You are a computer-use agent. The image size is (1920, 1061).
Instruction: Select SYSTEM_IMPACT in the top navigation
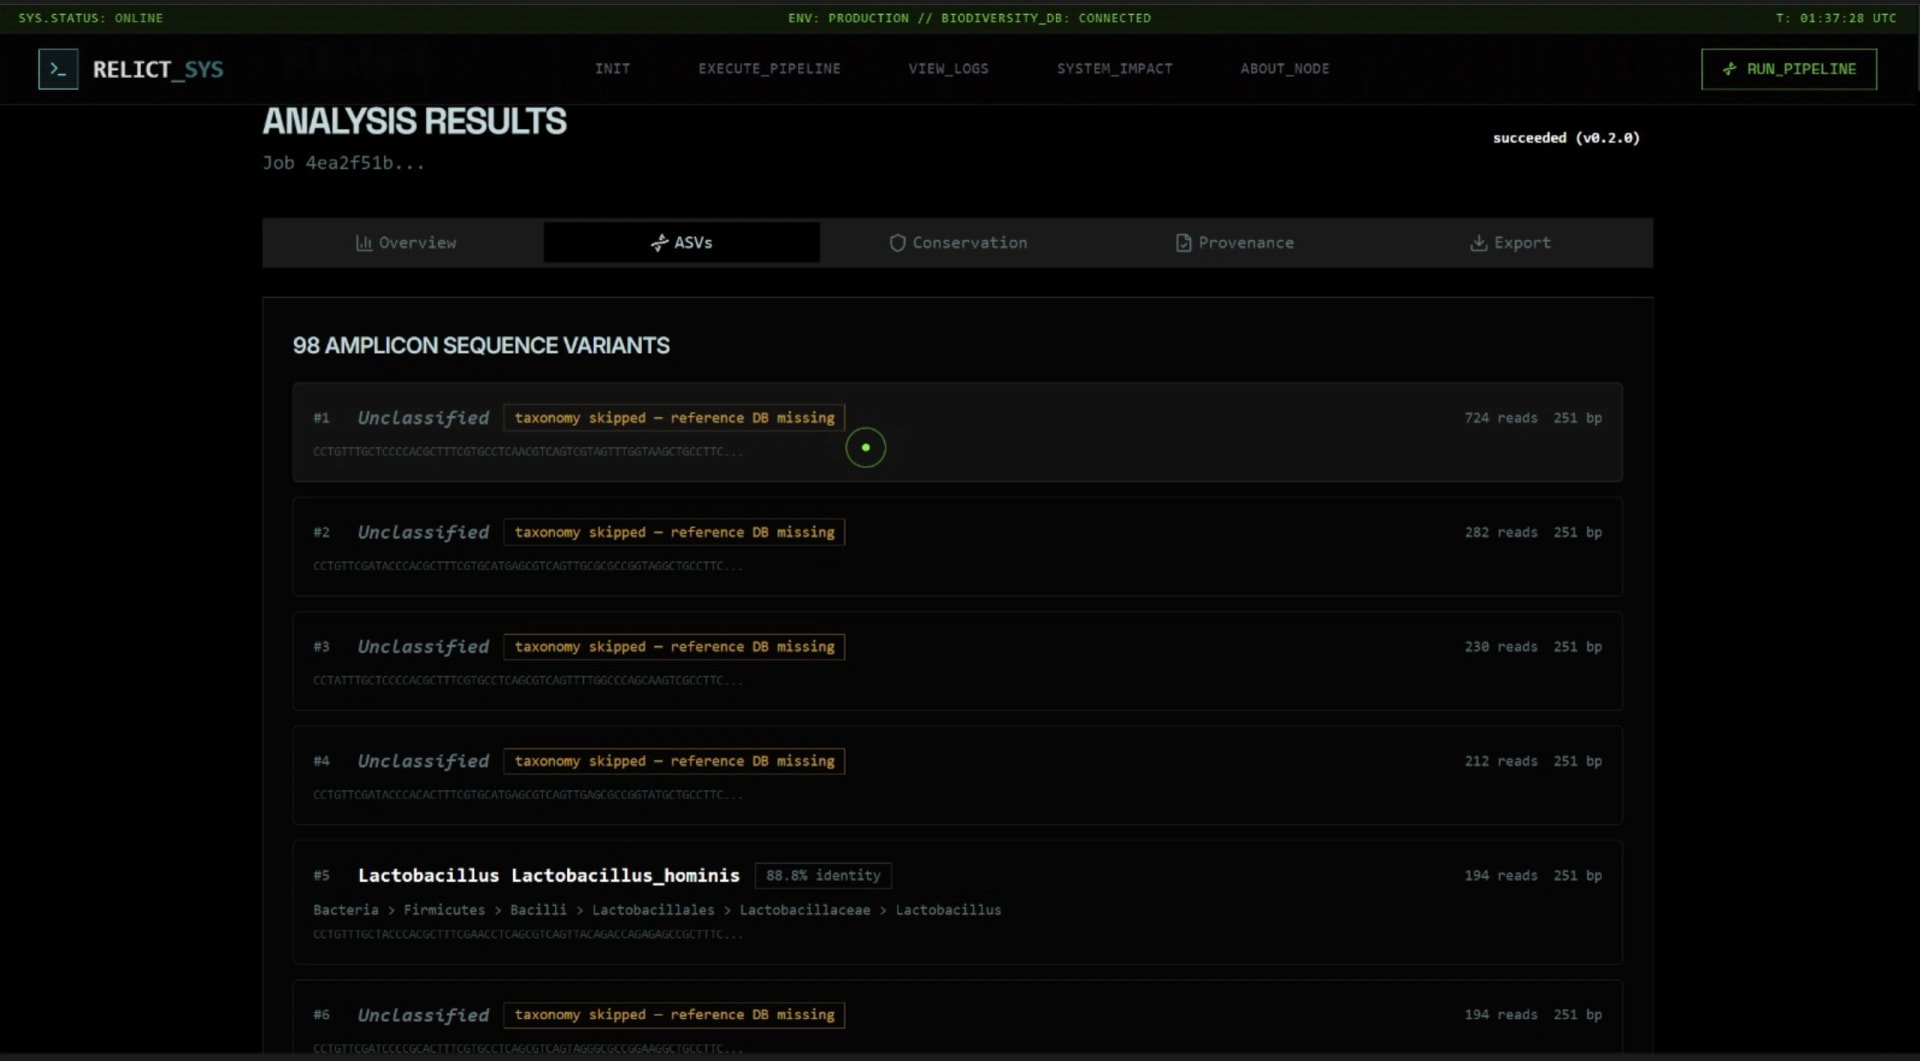(1114, 69)
